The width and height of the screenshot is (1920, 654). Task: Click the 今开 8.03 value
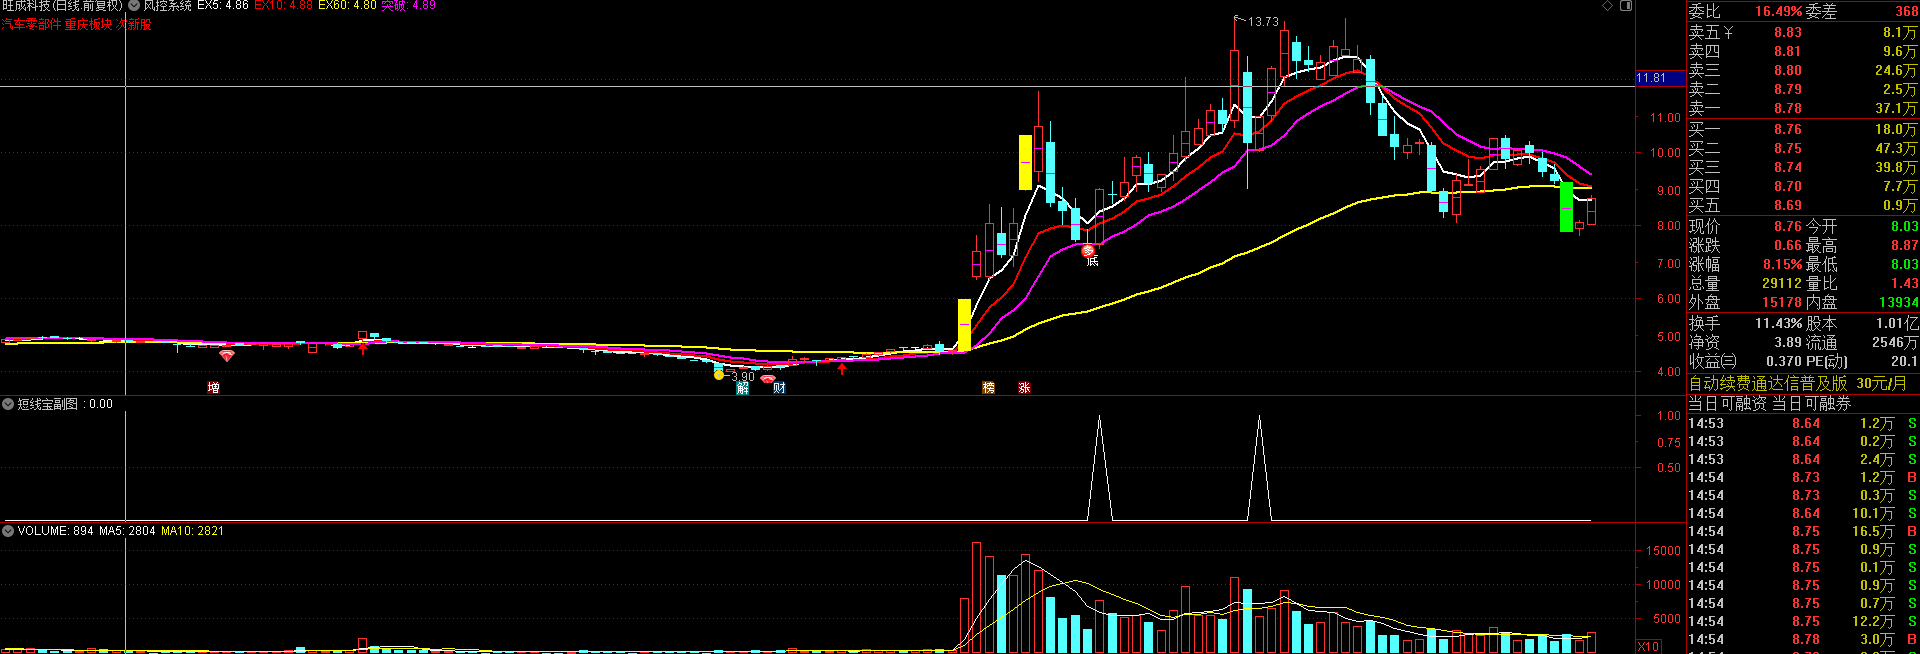click(x=1904, y=227)
